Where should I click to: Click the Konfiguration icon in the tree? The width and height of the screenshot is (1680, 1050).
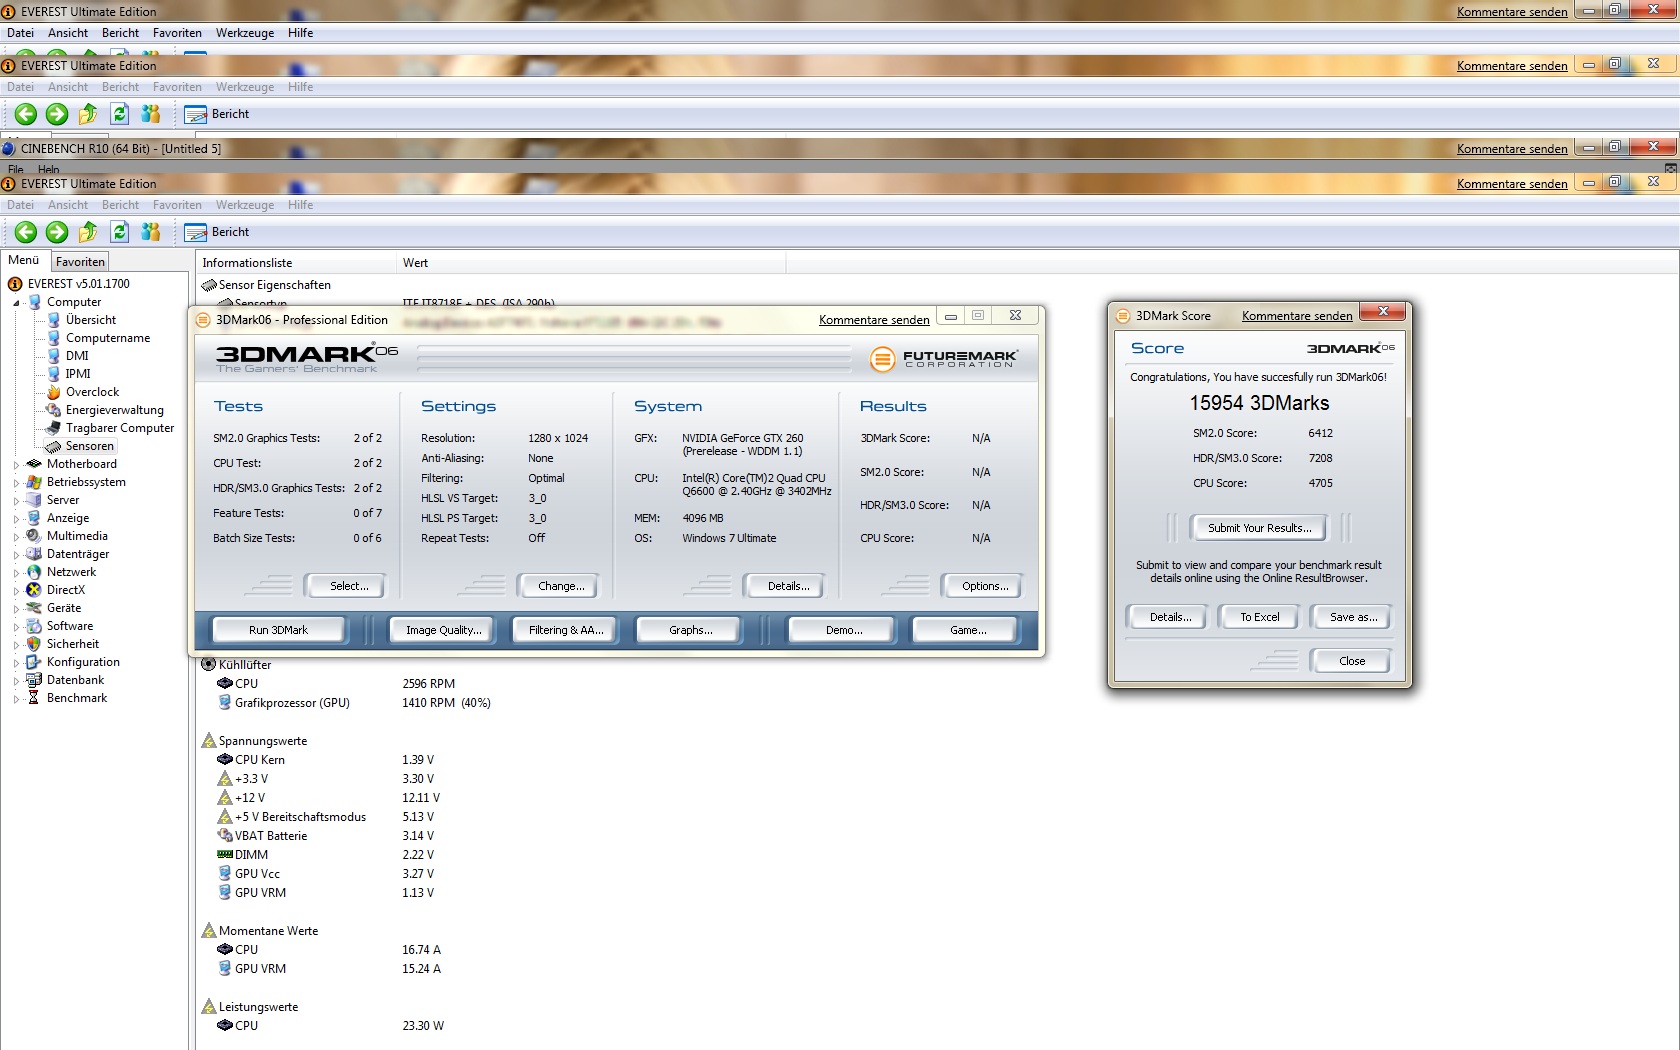coord(35,662)
